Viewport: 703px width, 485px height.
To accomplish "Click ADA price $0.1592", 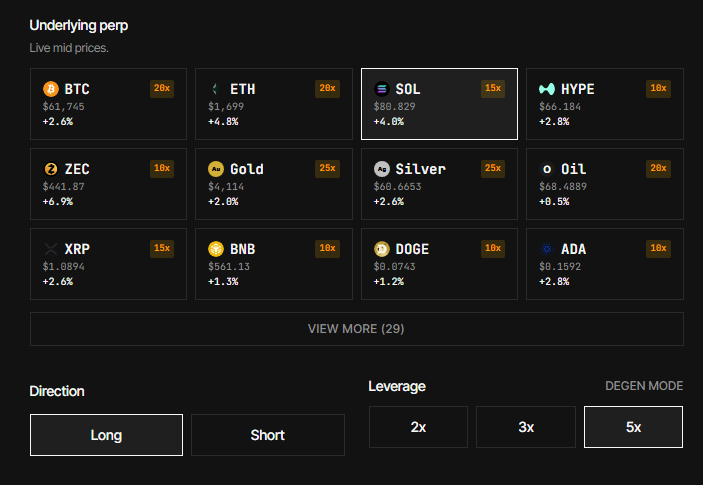I will (560, 267).
